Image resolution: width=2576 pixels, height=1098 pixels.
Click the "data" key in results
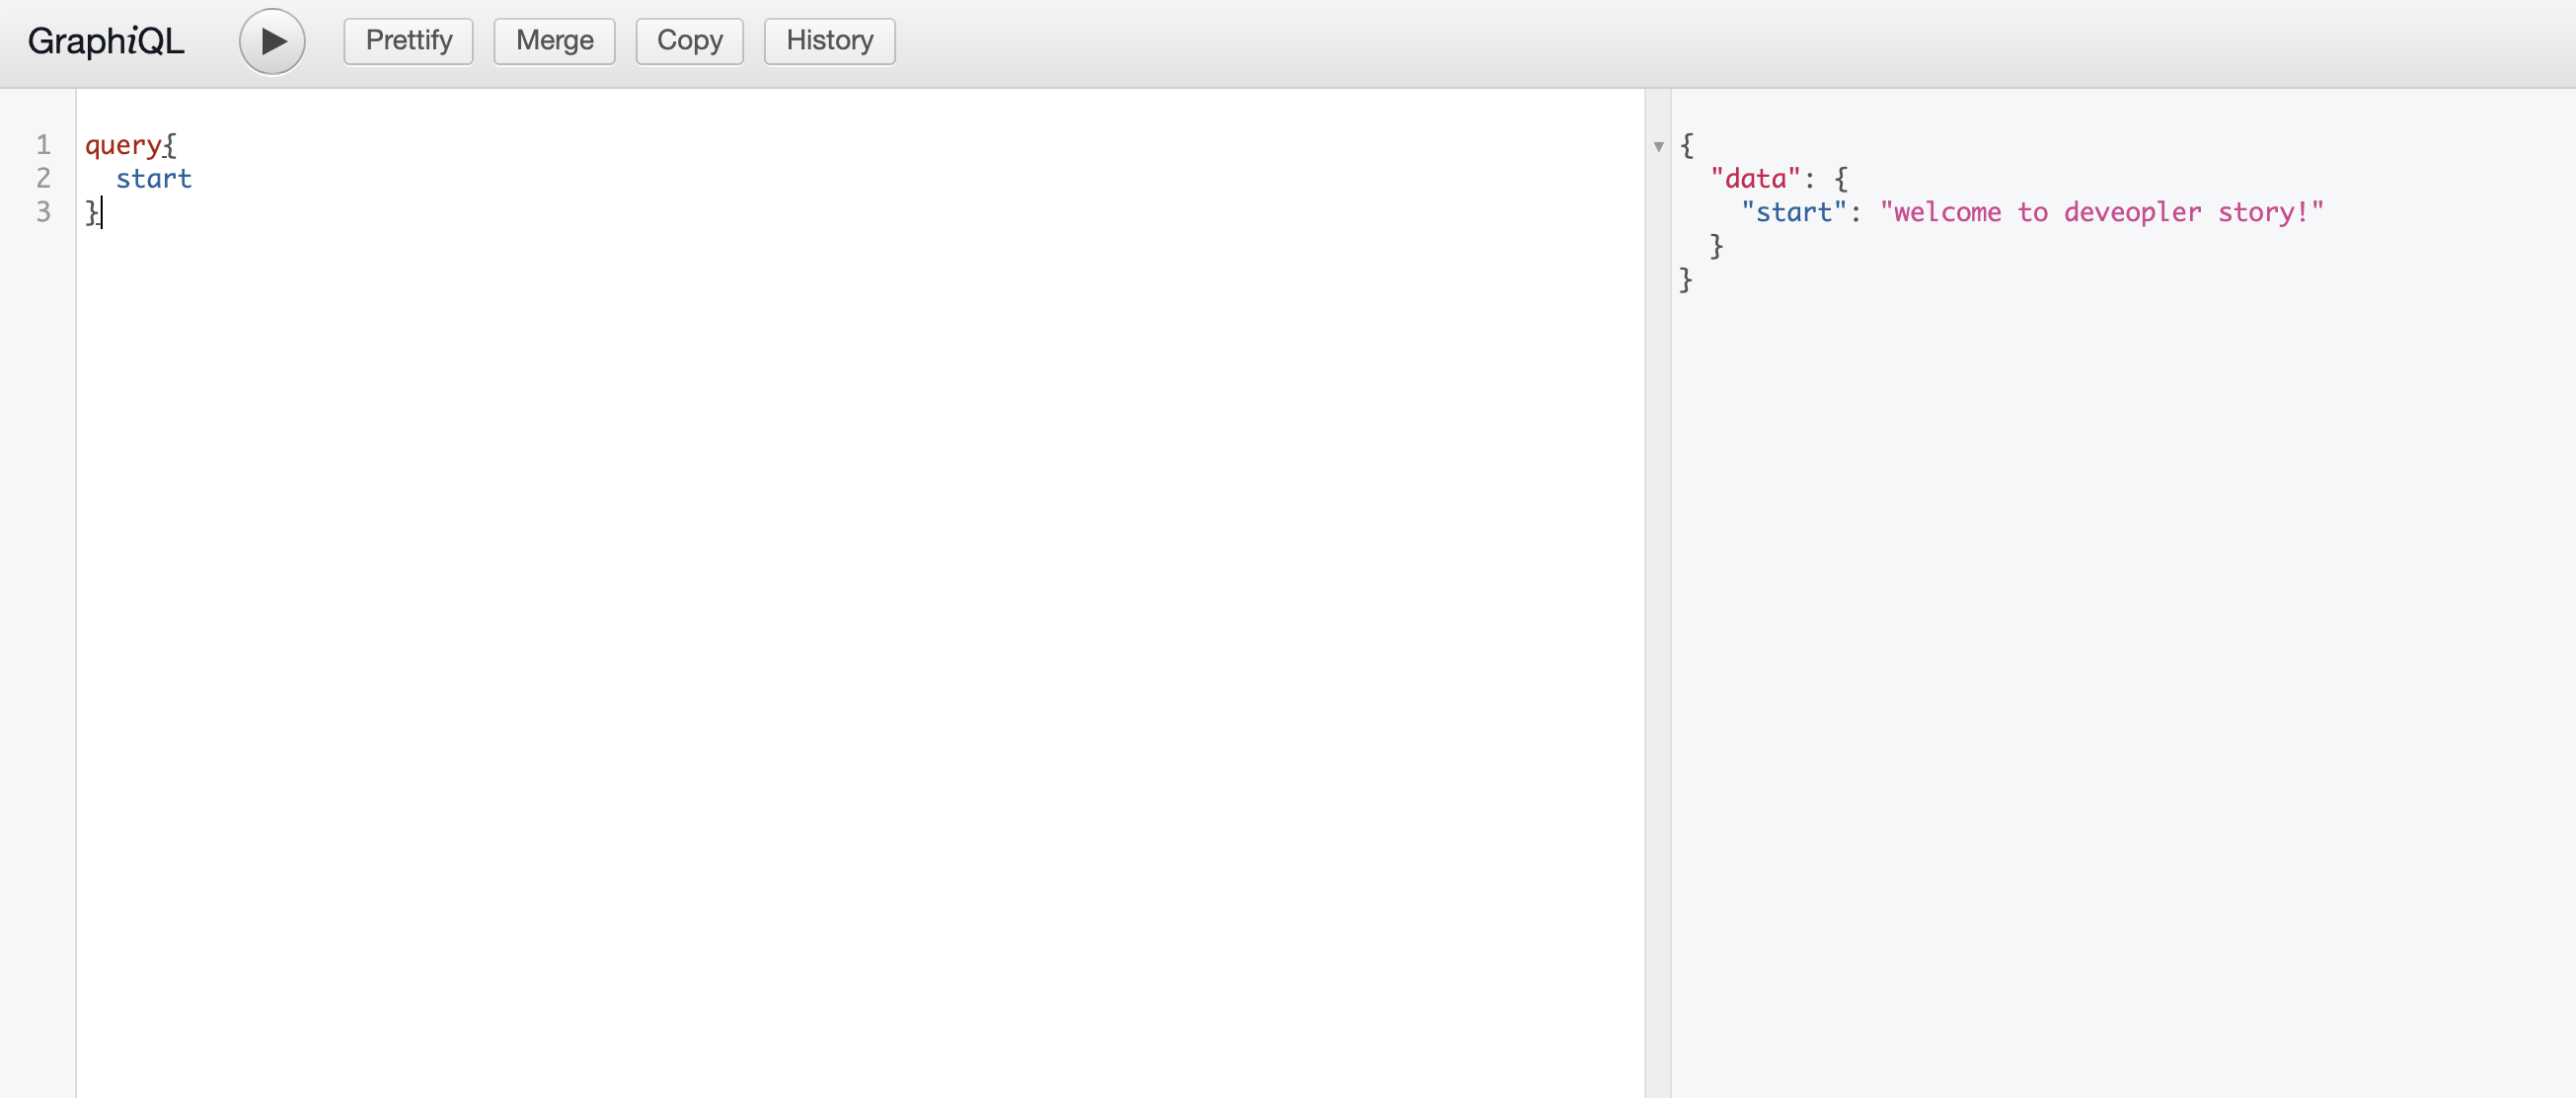pos(1755,179)
